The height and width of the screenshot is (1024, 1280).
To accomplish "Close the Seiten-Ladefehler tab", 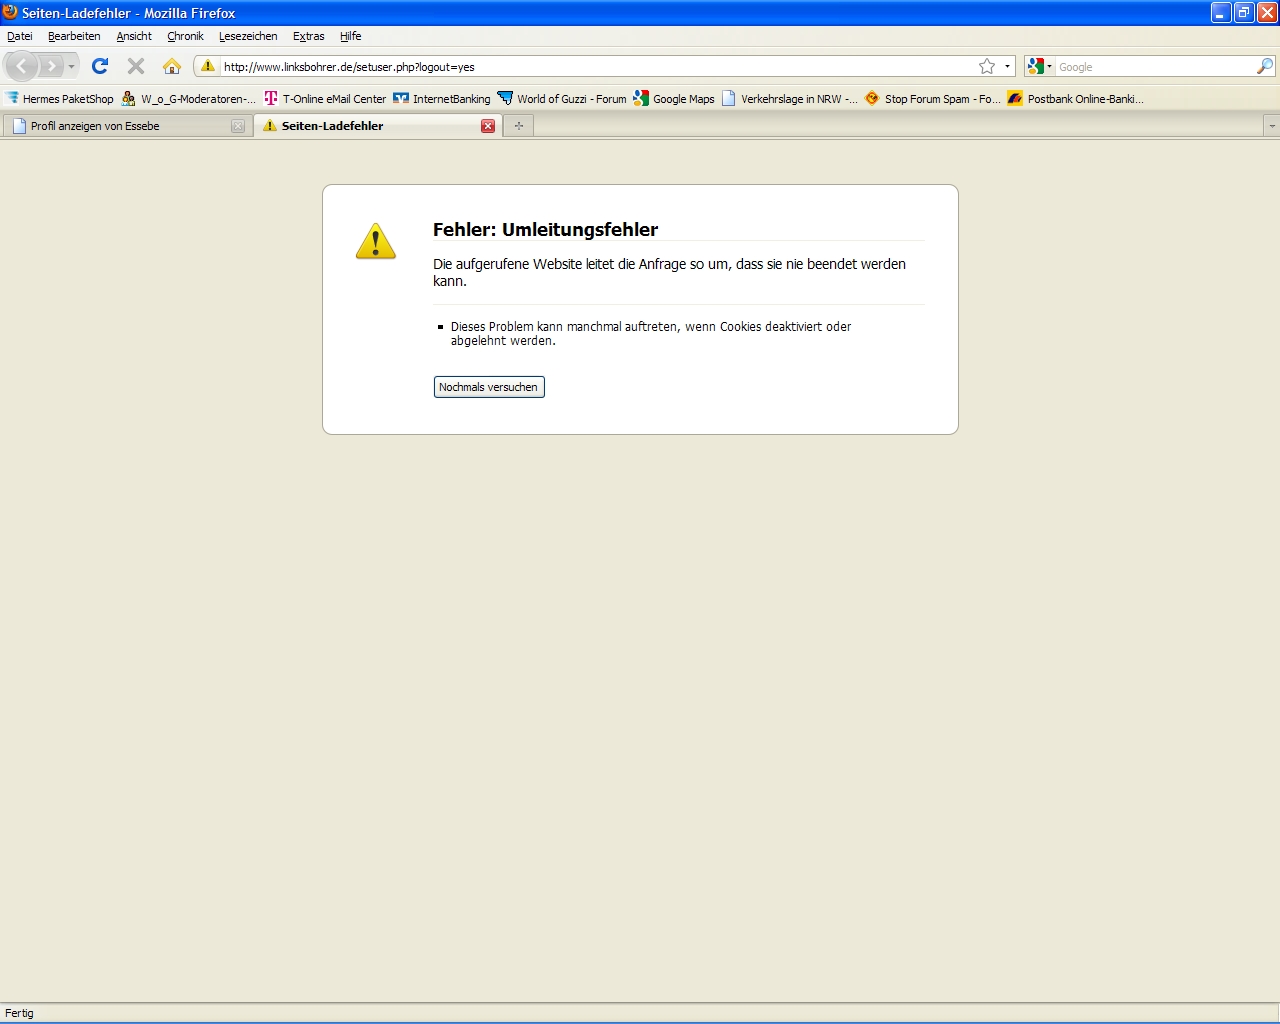I will coord(488,126).
